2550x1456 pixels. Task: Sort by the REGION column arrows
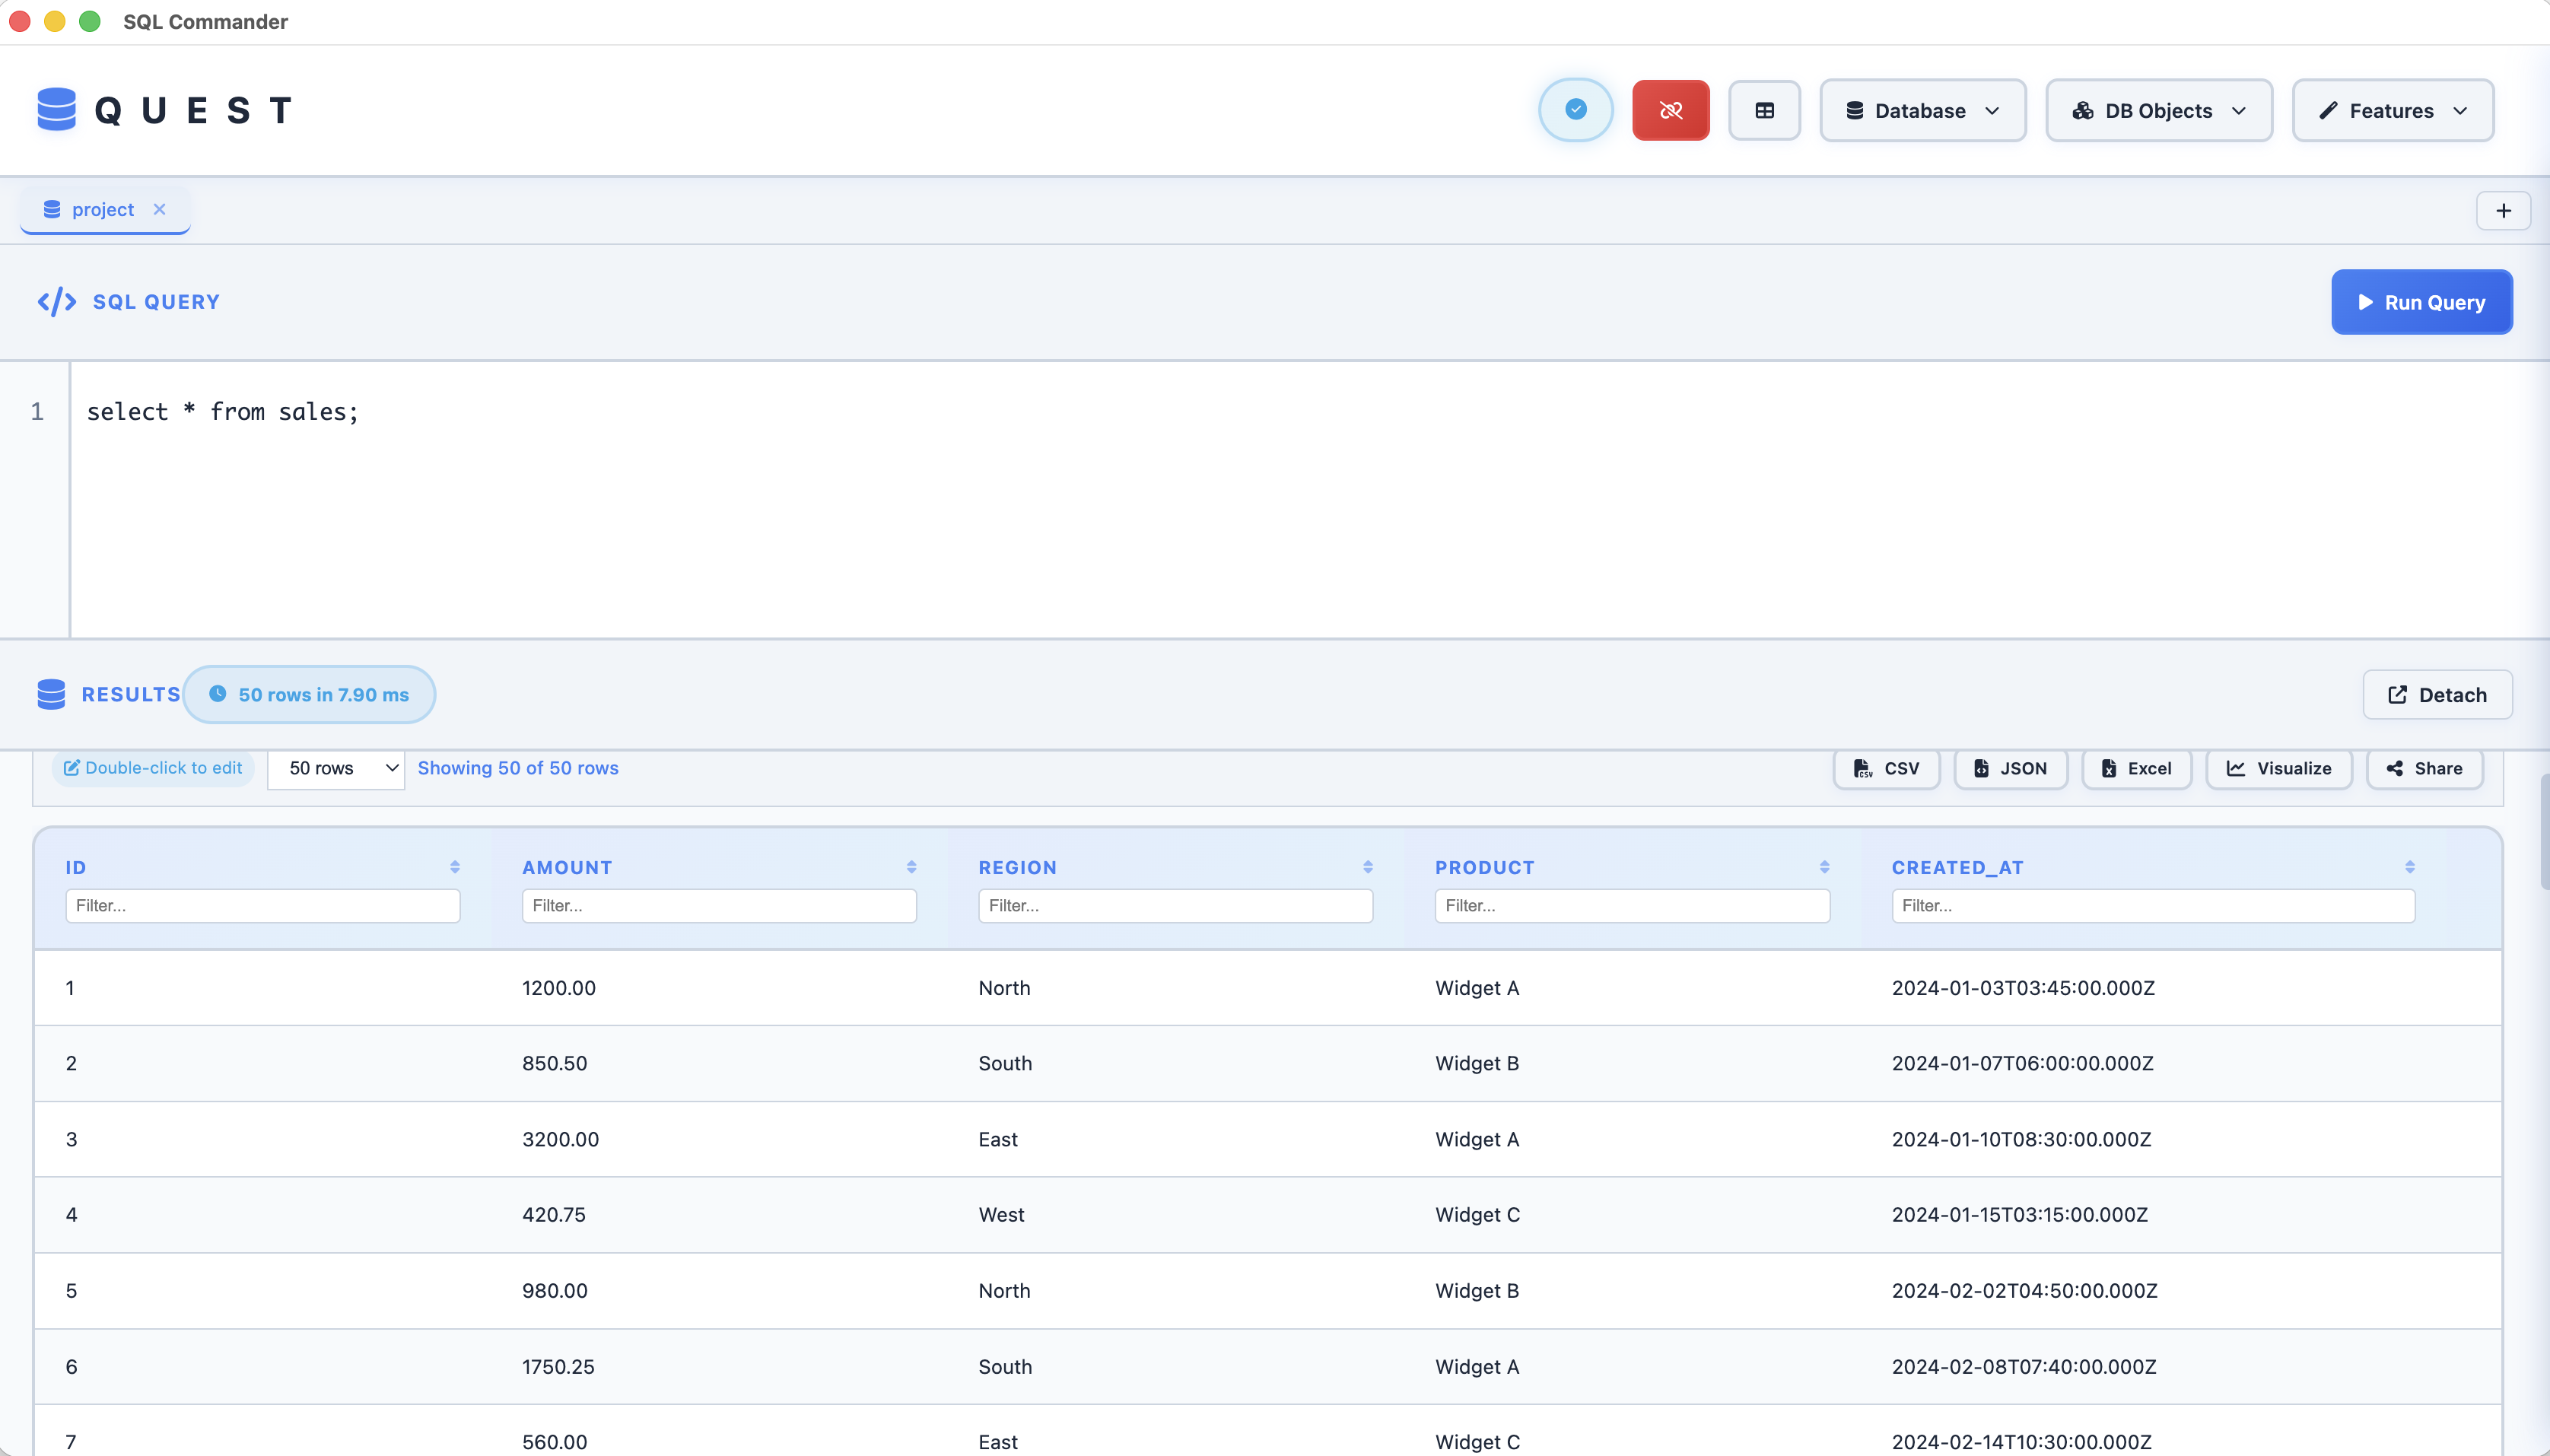pos(1368,867)
